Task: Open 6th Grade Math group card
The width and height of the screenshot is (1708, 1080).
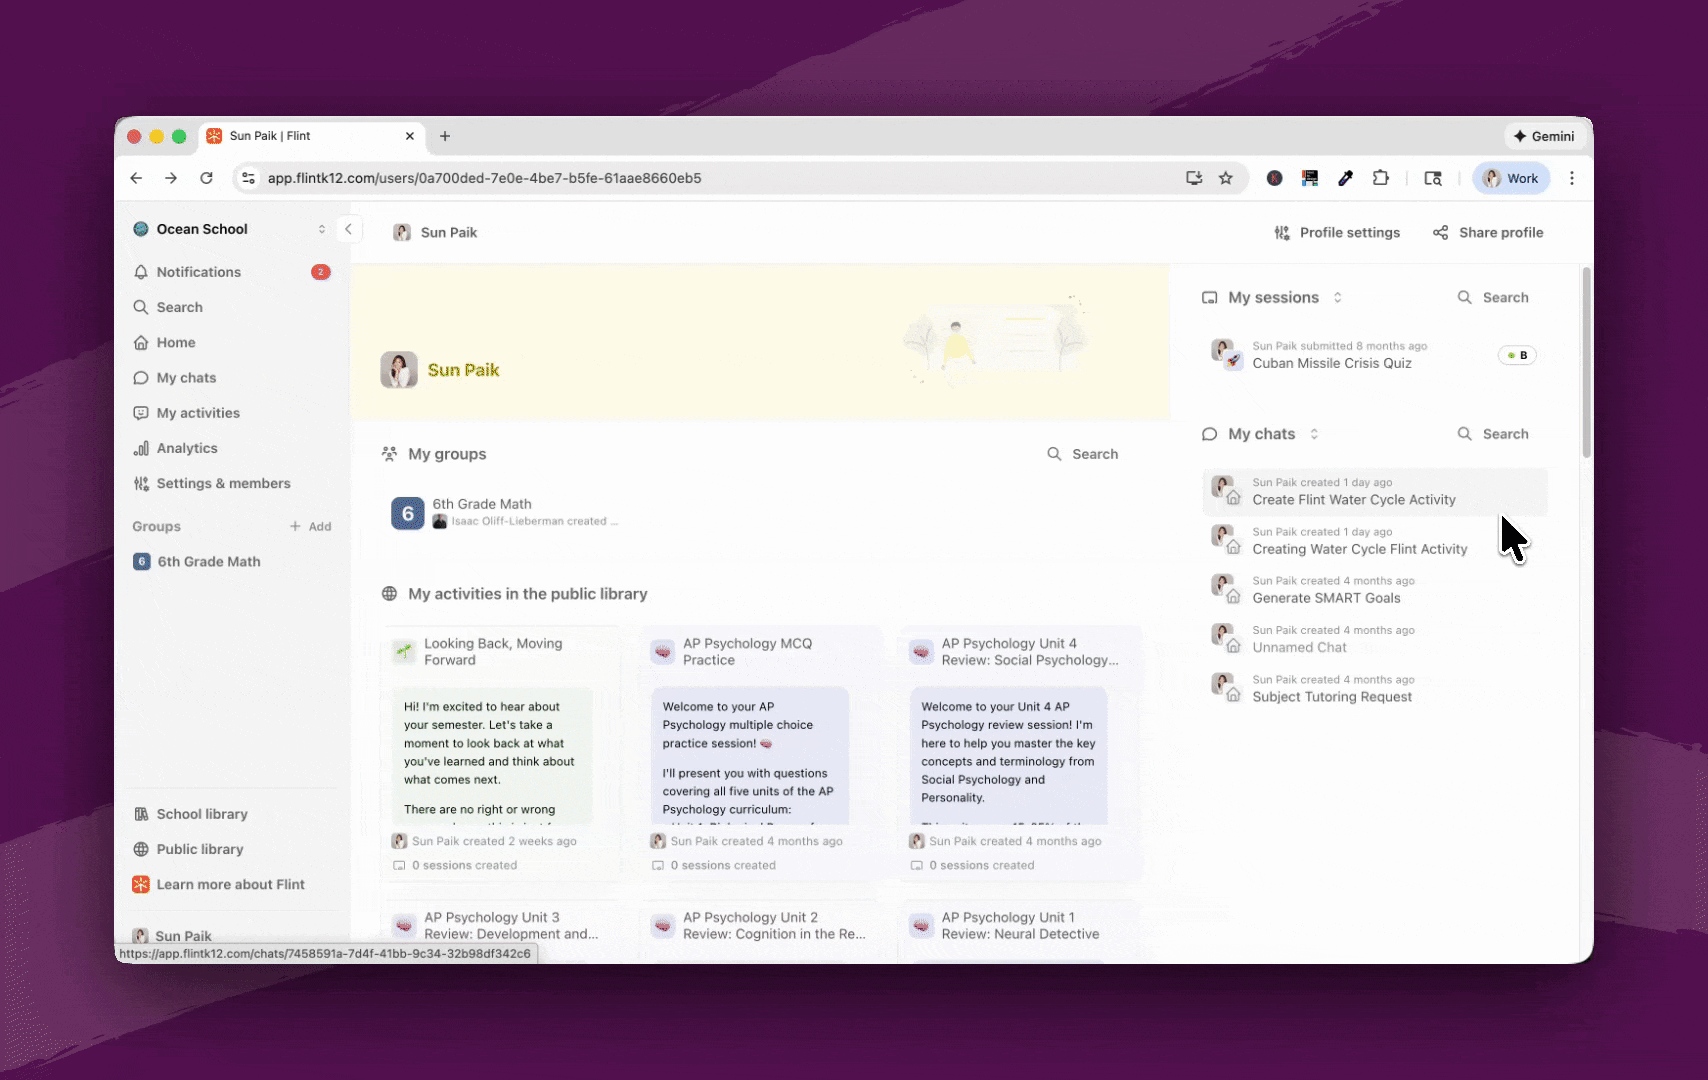Action: coord(505,512)
